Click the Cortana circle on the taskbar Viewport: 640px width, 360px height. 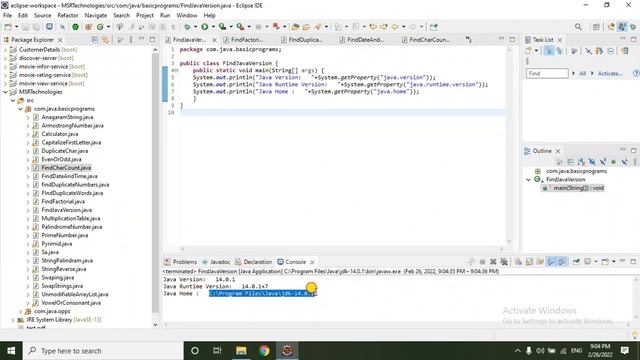[x=195, y=351]
